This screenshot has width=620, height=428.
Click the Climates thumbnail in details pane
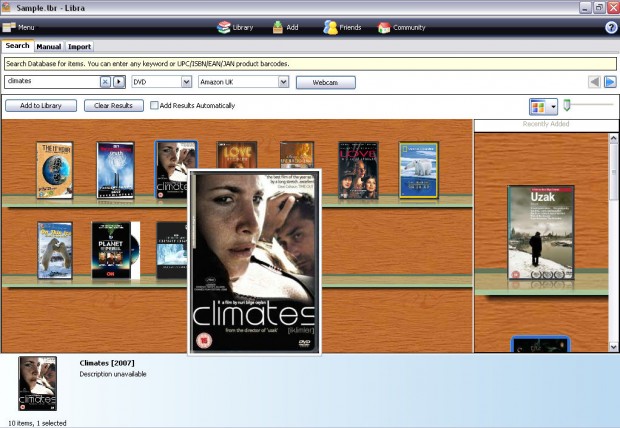pyautogui.click(x=38, y=383)
